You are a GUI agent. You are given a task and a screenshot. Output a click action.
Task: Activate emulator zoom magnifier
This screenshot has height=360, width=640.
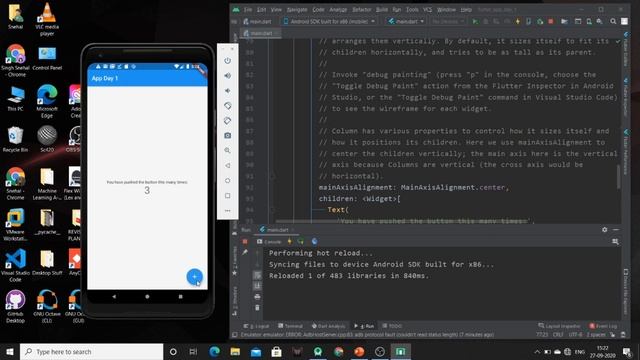pyautogui.click(x=228, y=151)
